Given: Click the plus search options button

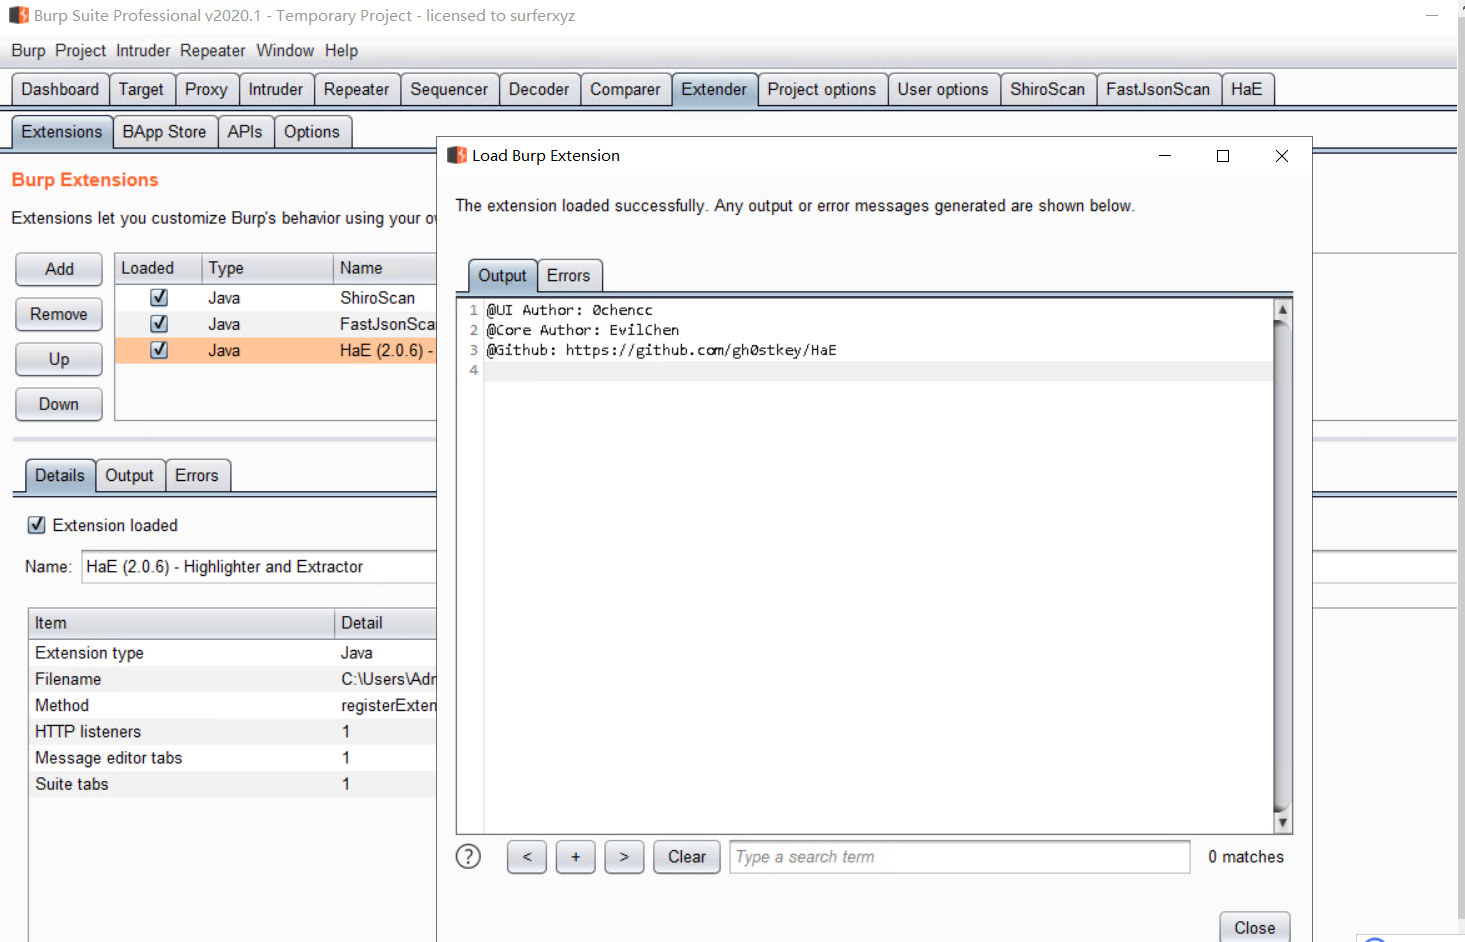Looking at the screenshot, I should pyautogui.click(x=575, y=857).
